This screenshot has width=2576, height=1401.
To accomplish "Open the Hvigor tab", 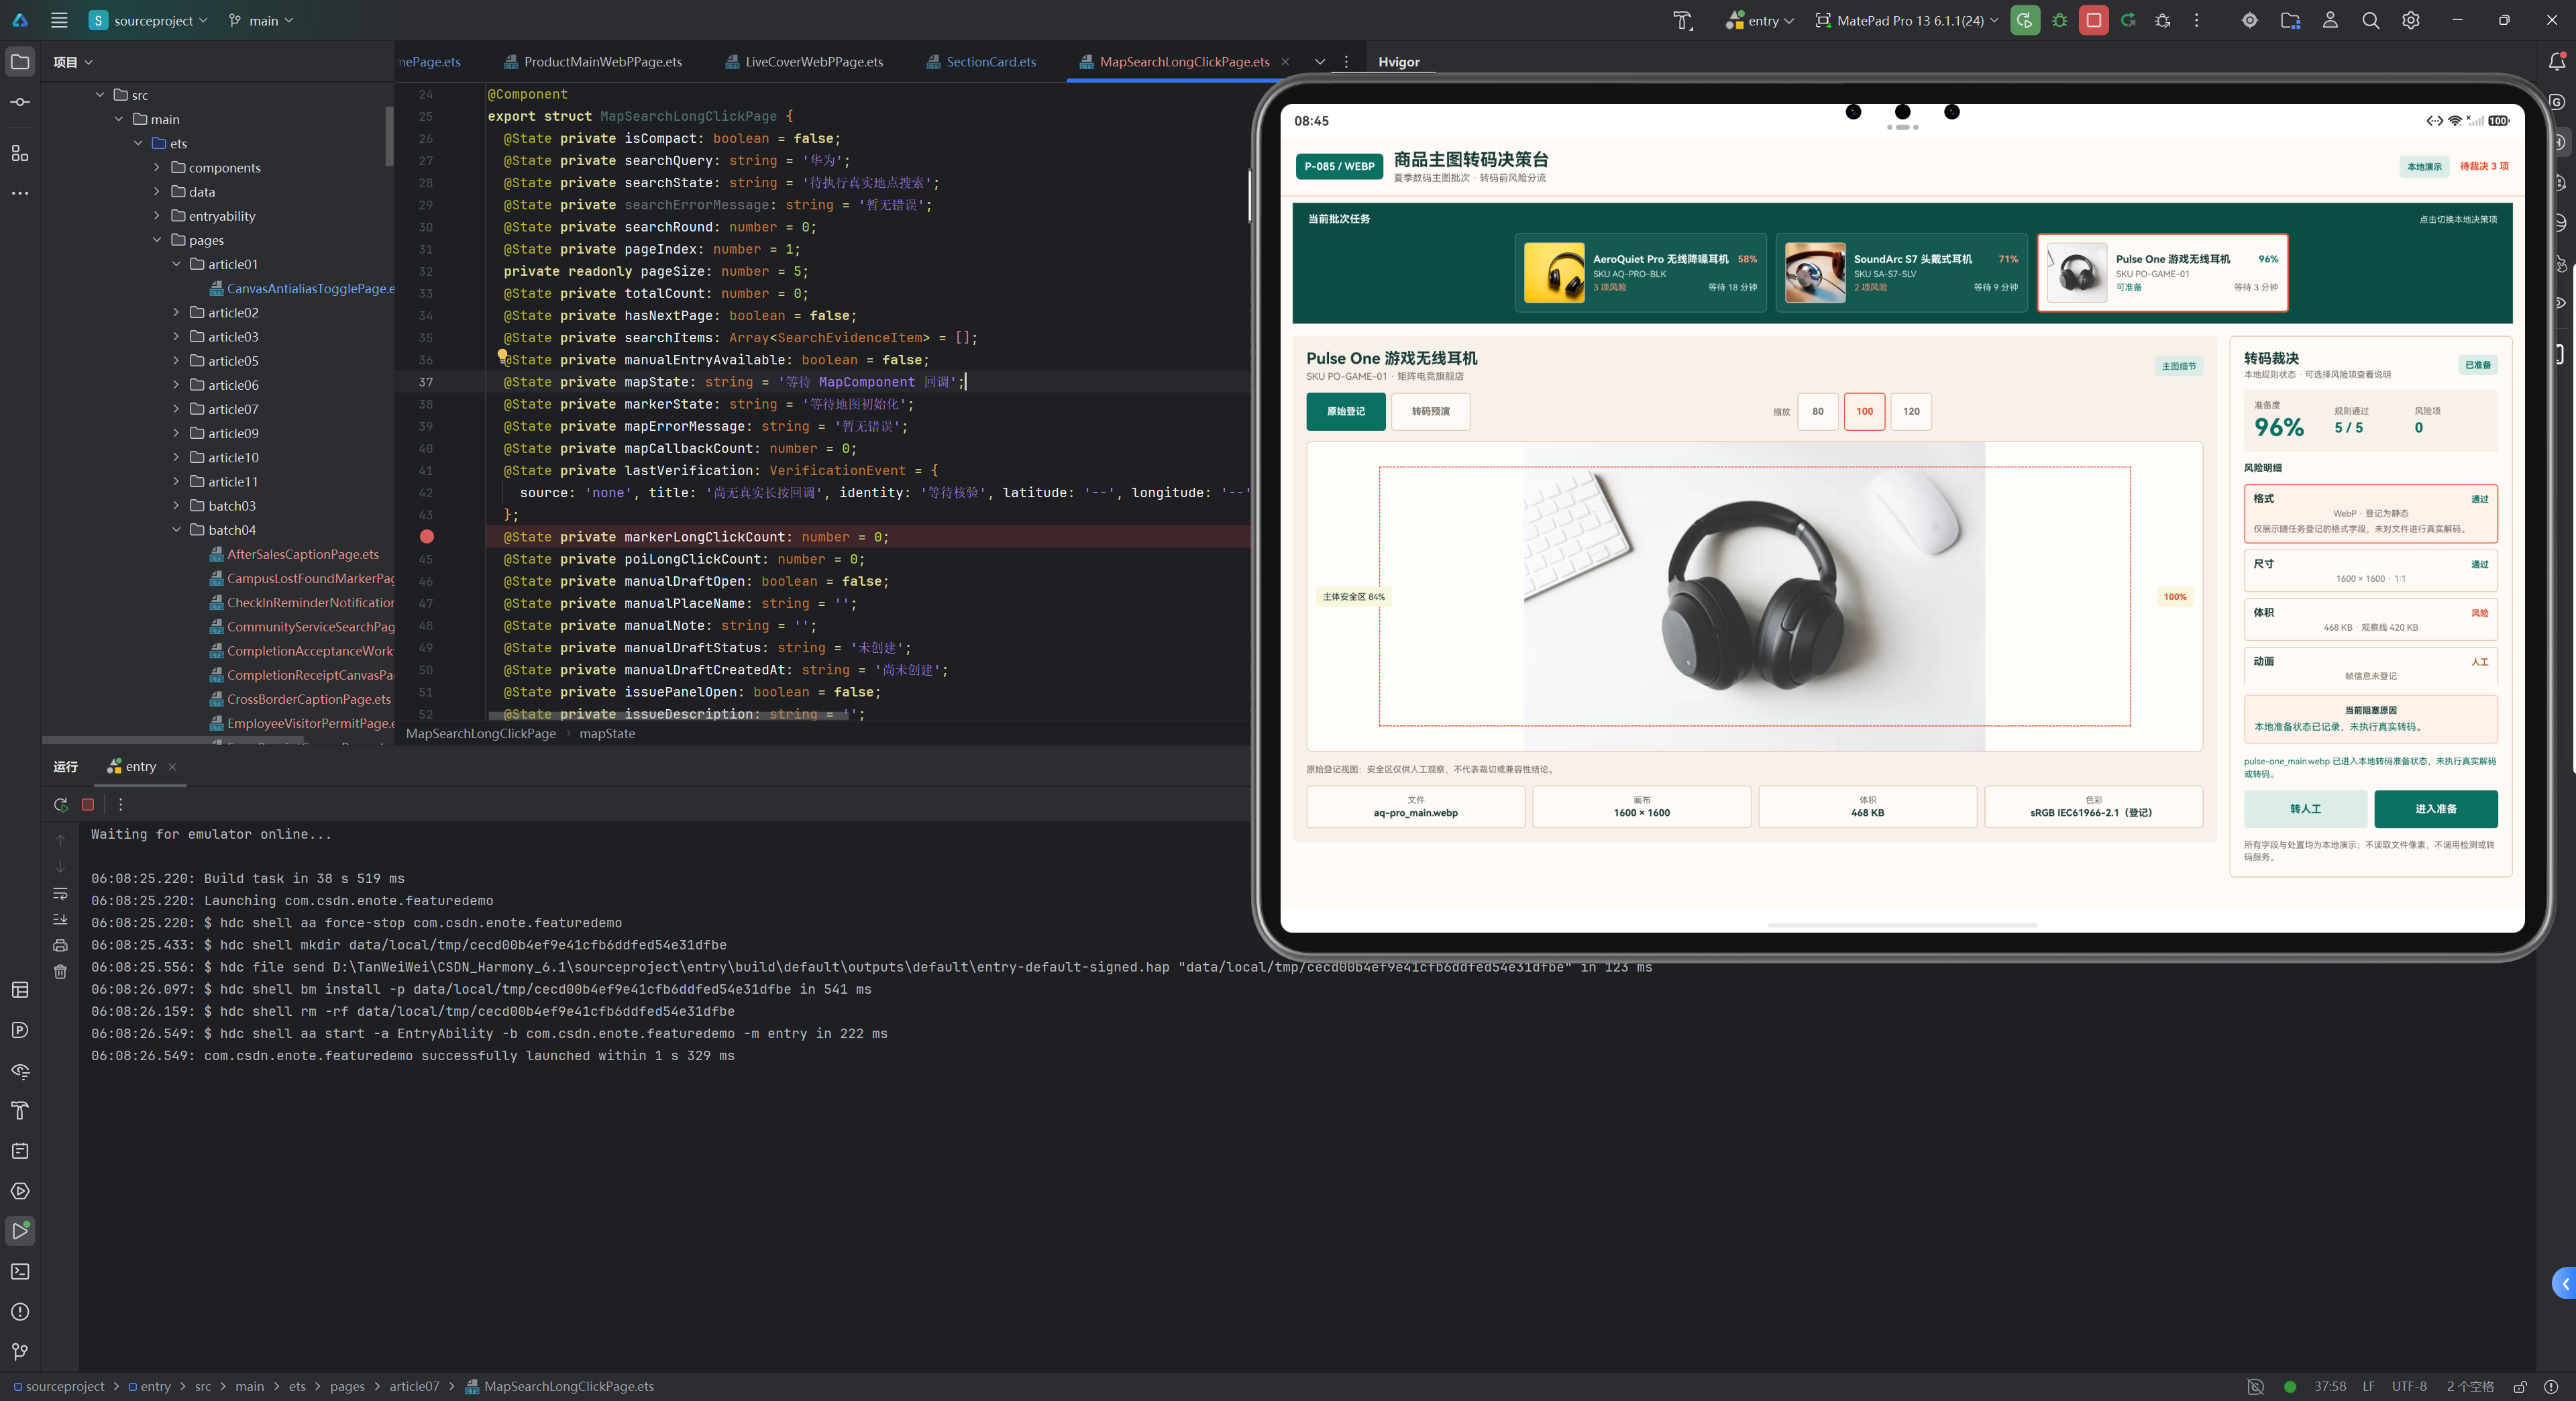I will 1398,62.
